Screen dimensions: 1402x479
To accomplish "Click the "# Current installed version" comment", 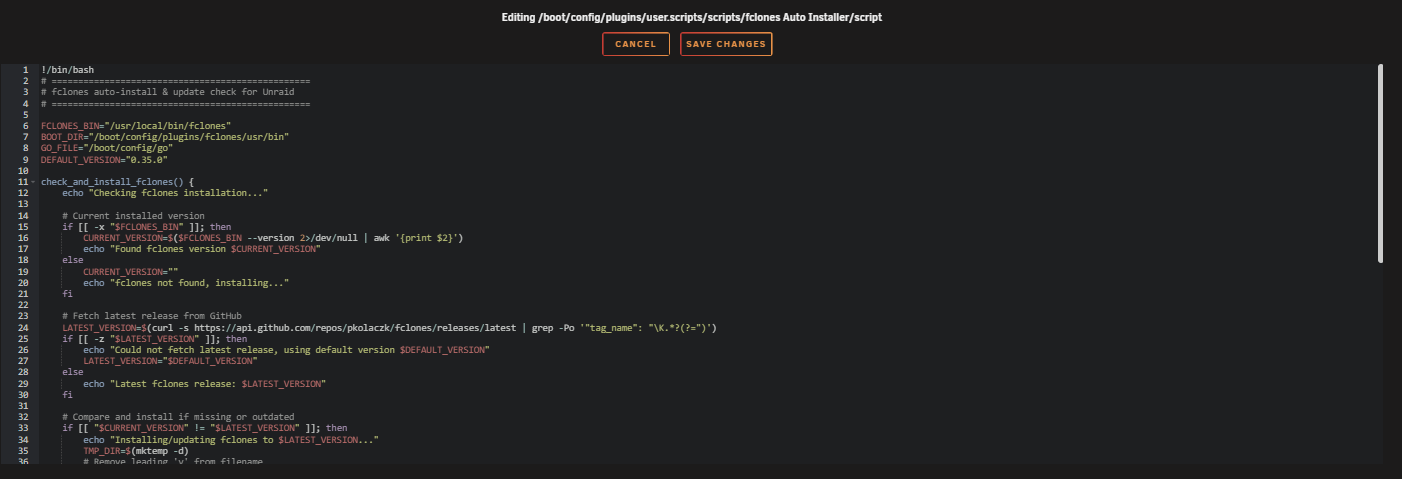I will click(133, 215).
